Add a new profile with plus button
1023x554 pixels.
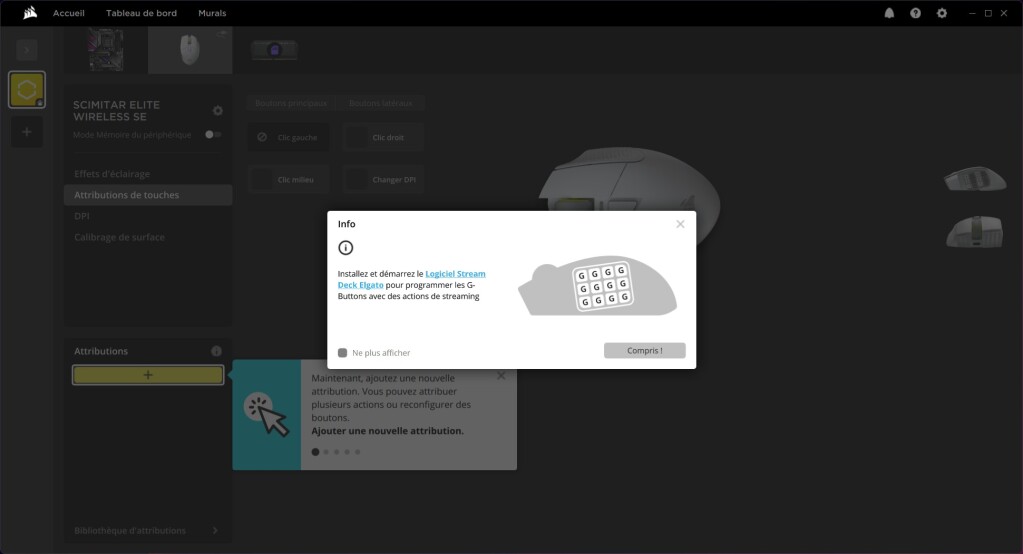click(27, 132)
